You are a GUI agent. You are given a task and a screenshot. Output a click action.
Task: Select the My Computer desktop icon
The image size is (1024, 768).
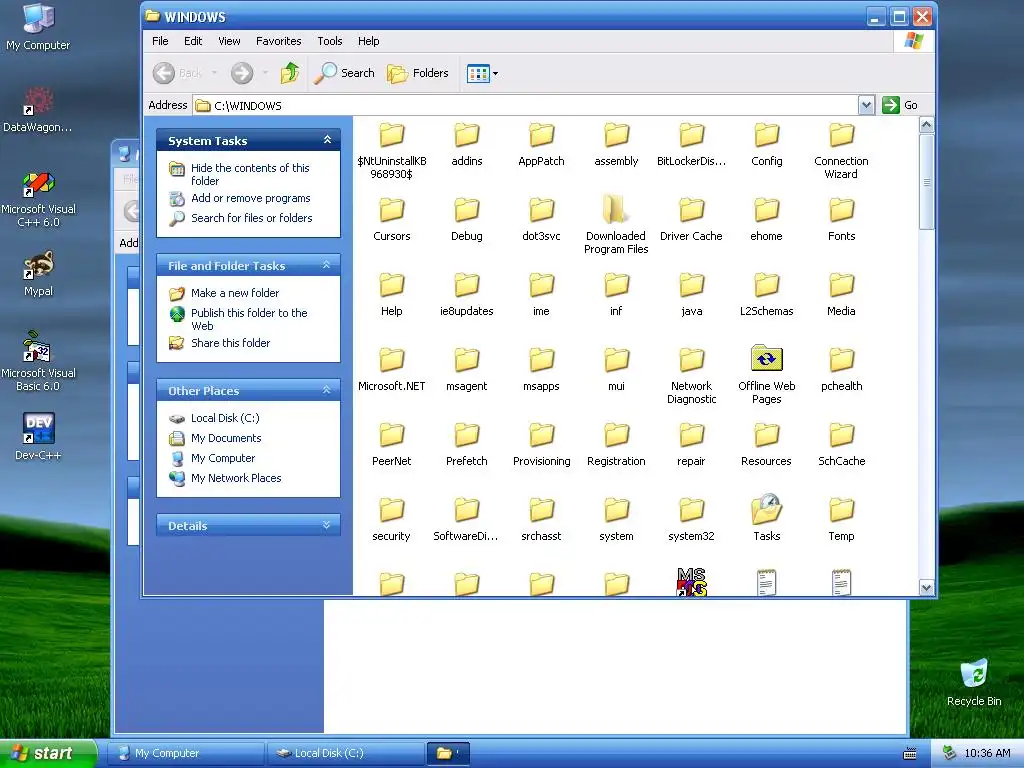(38, 27)
